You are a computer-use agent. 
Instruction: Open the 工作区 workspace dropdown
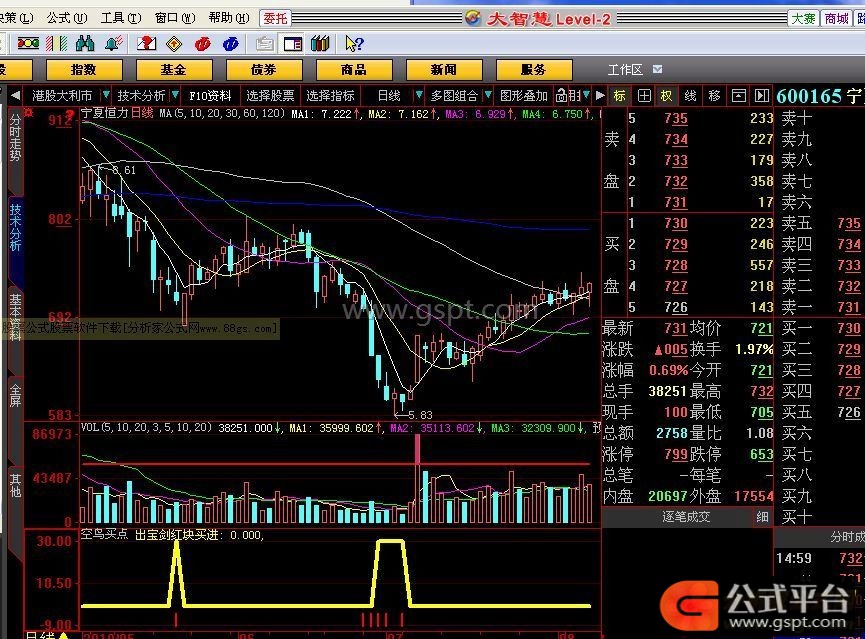(658, 70)
